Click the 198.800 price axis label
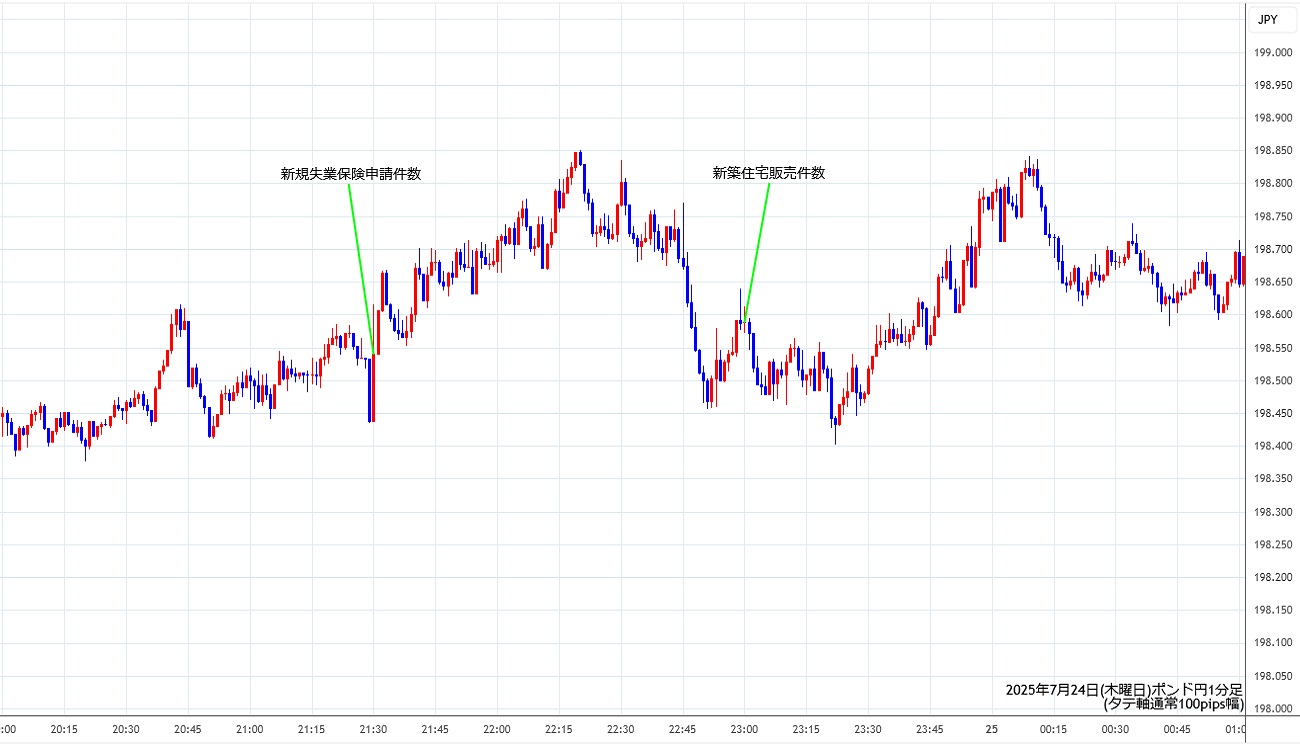The width and height of the screenshot is (1300, 745). [x=1274, y=184]
